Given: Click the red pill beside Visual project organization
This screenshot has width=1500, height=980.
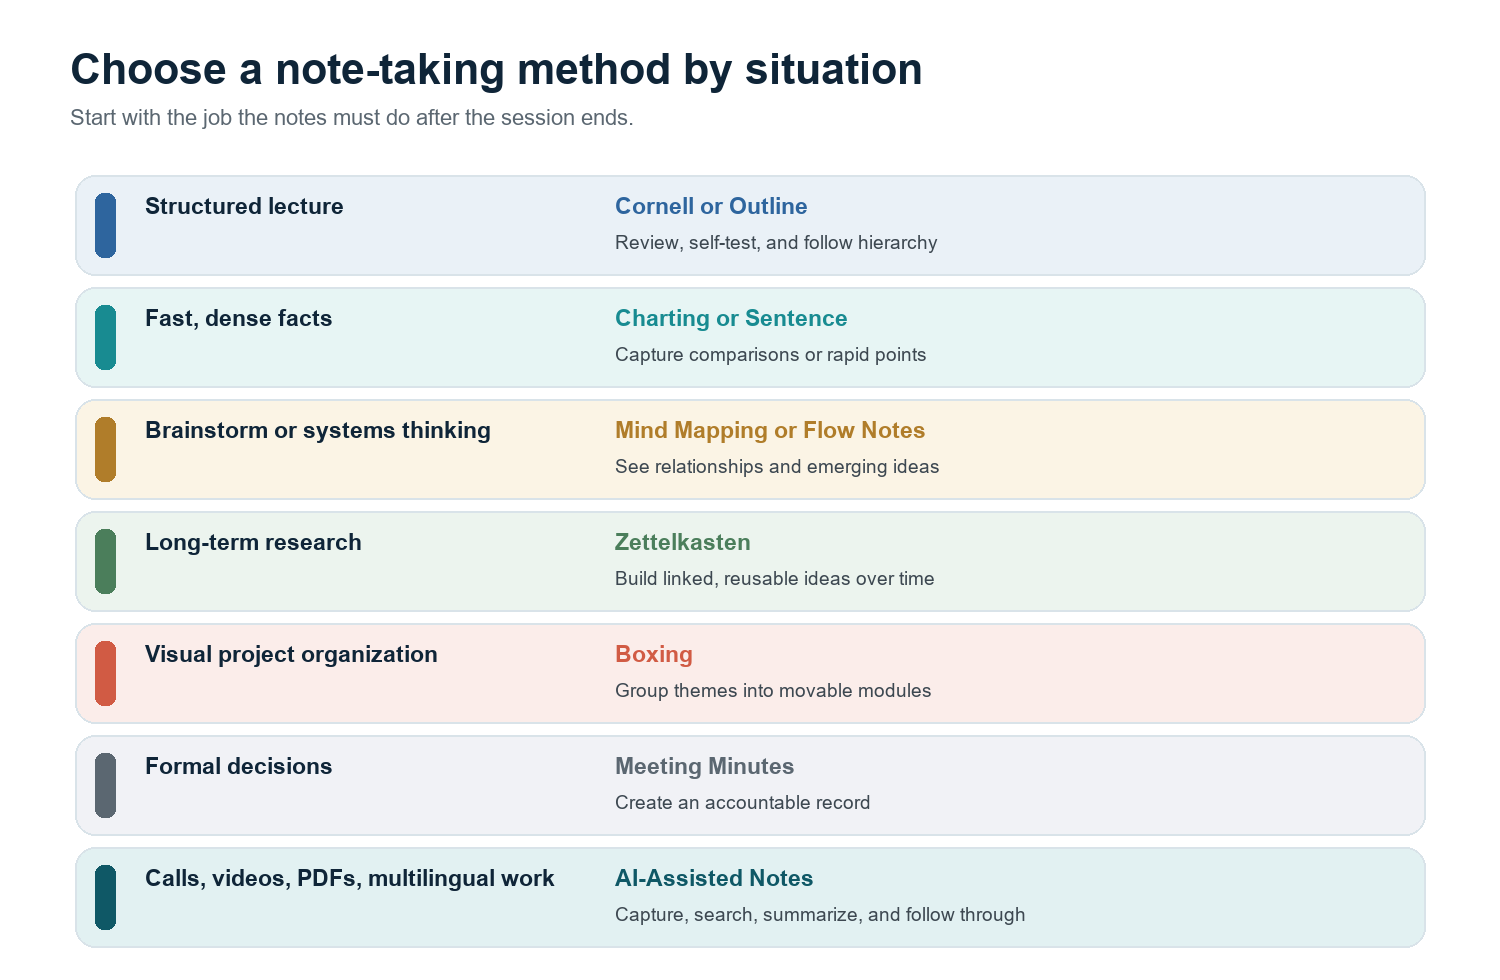Looking at the screenshot, I should point(105,673).
